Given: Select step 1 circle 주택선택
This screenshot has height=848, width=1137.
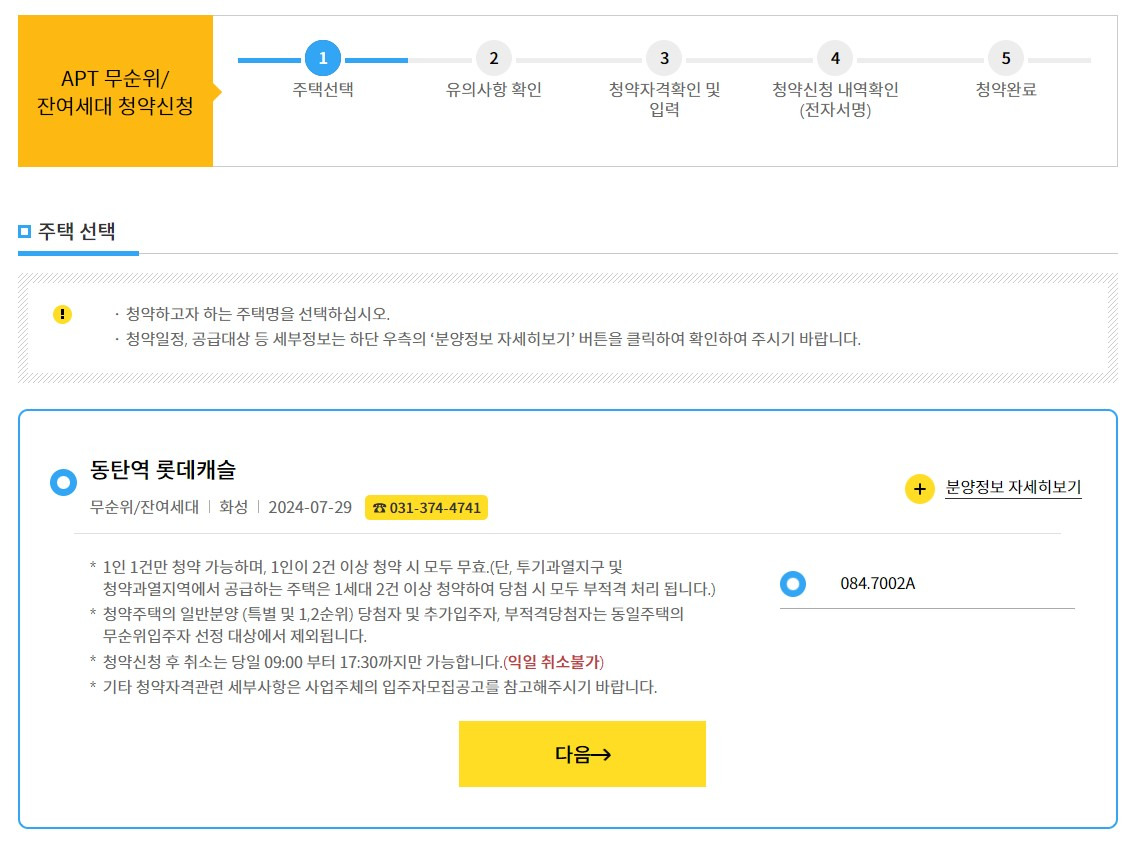Looking at the screenshot, I should click(x=323, y=58).
